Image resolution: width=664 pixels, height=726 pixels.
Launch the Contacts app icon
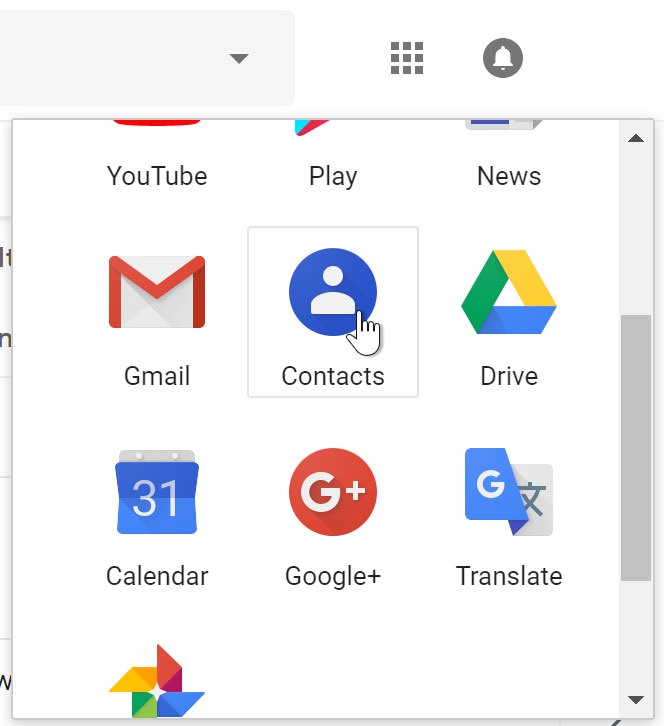[x=332, y=293]
